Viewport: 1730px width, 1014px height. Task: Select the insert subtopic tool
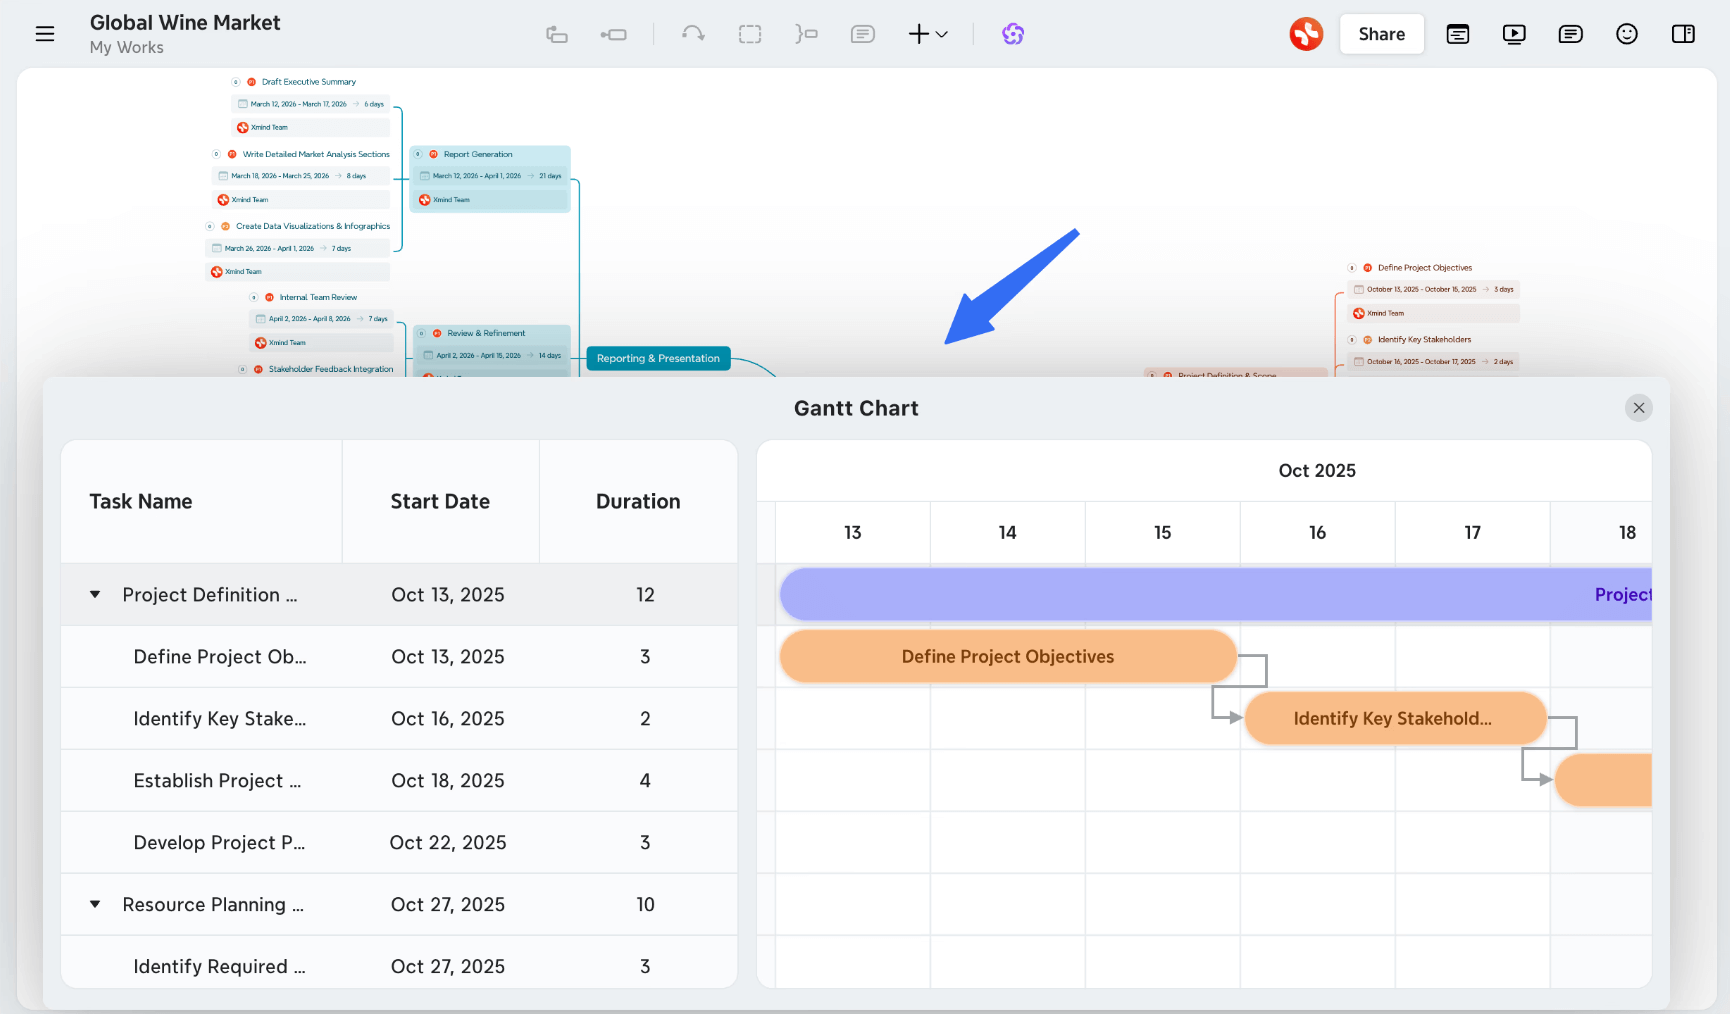coord(557,33)
